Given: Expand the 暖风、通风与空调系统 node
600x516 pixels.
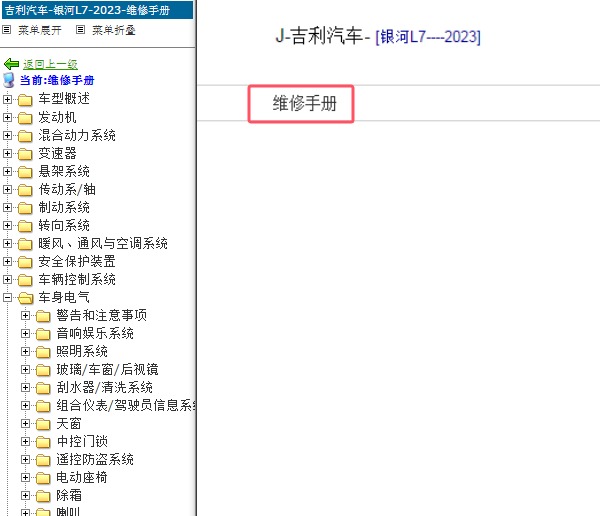Looking at the screenshot, I should [x=7, y=243].
